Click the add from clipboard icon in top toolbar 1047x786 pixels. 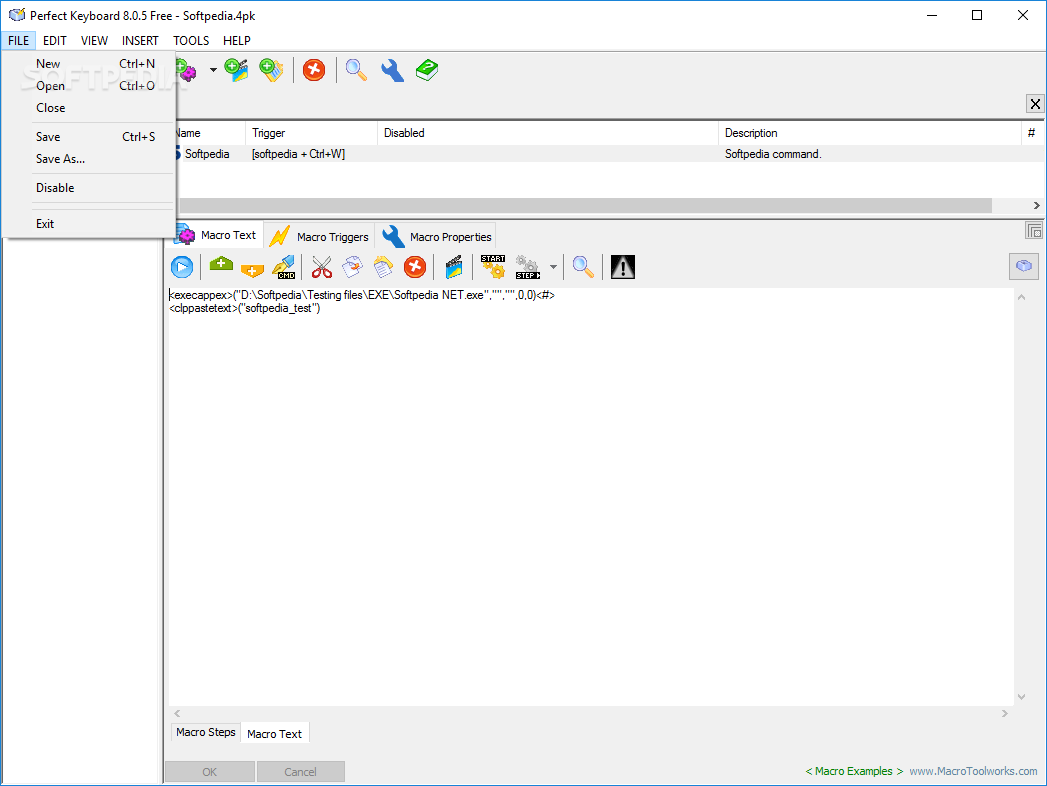(x=271, y=69)
